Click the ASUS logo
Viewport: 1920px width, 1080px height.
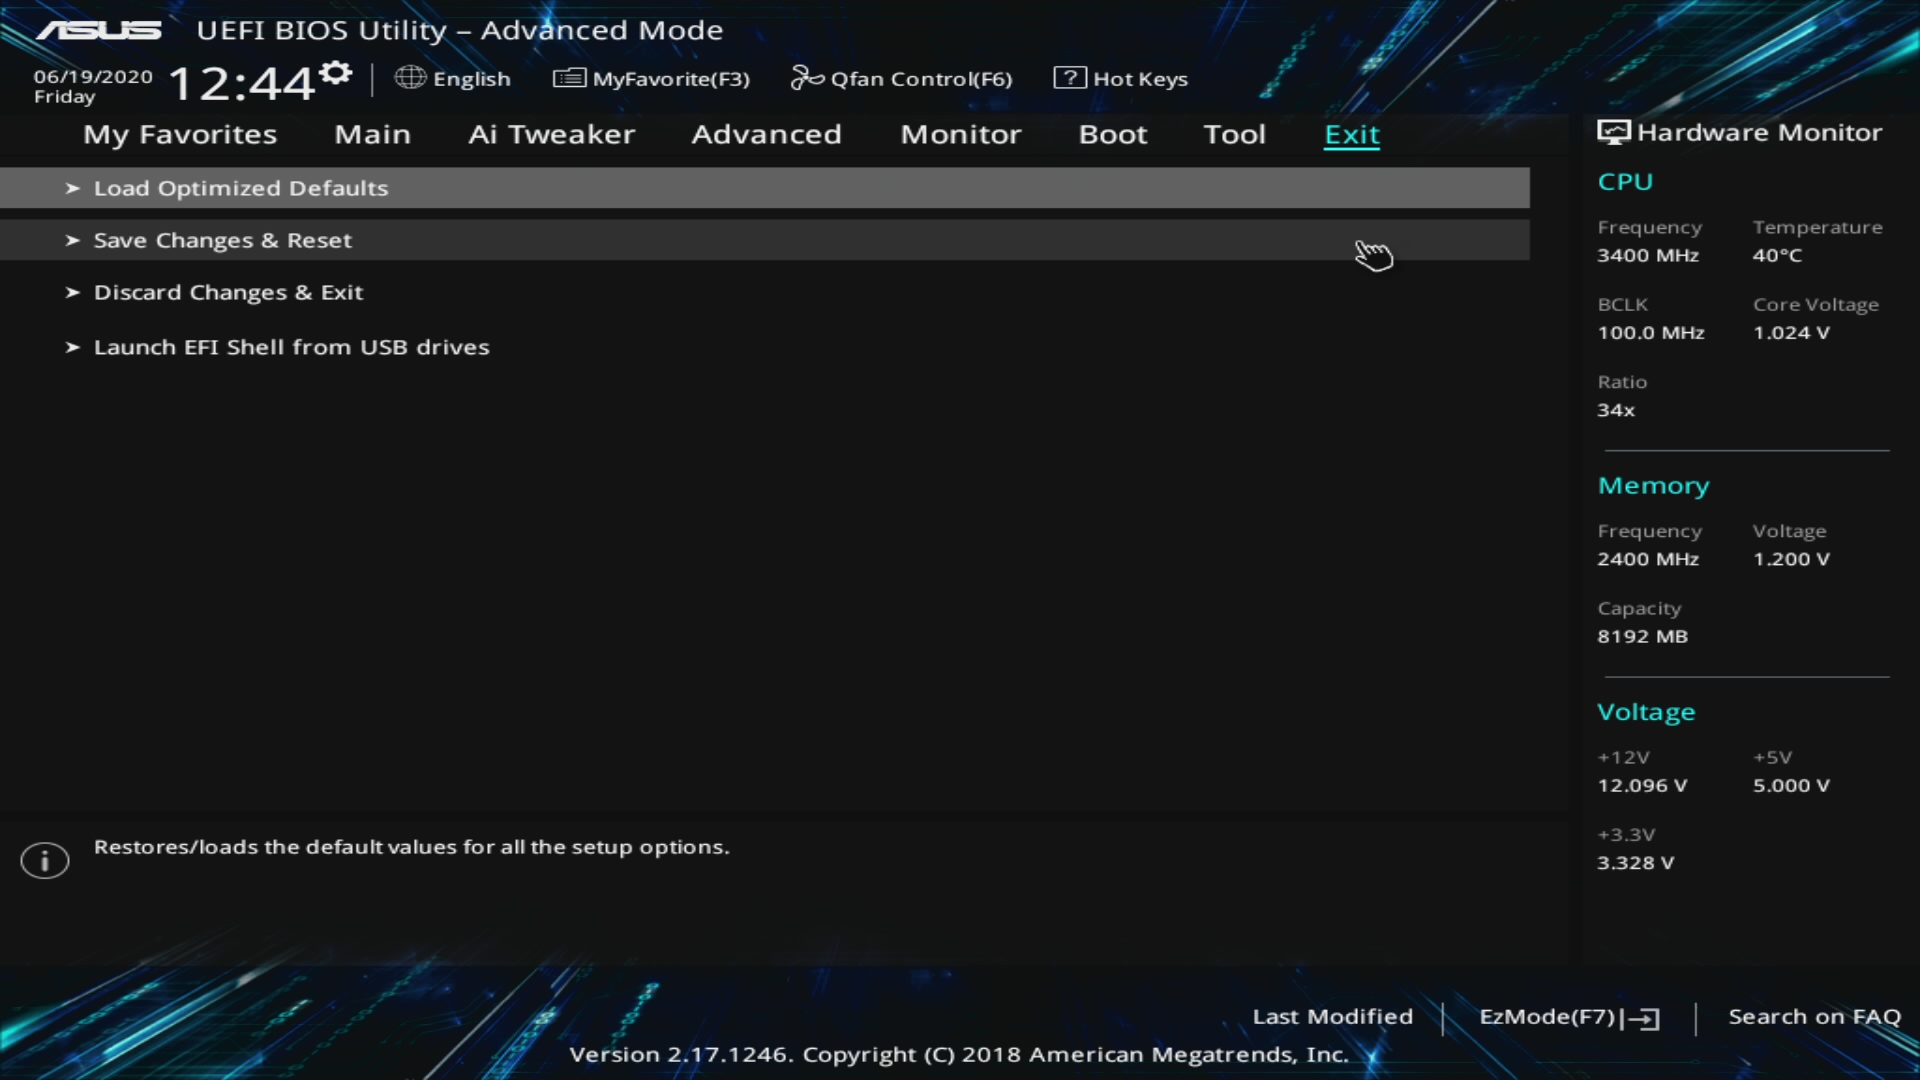pyautogui.click(x=99, y=30)
